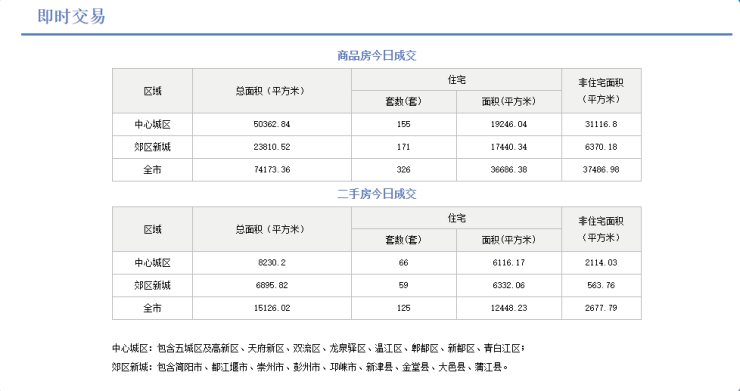
Task: Select 中心城区 row label in 二手房 table
Action: pyautogui.click(x=152, y=263)
